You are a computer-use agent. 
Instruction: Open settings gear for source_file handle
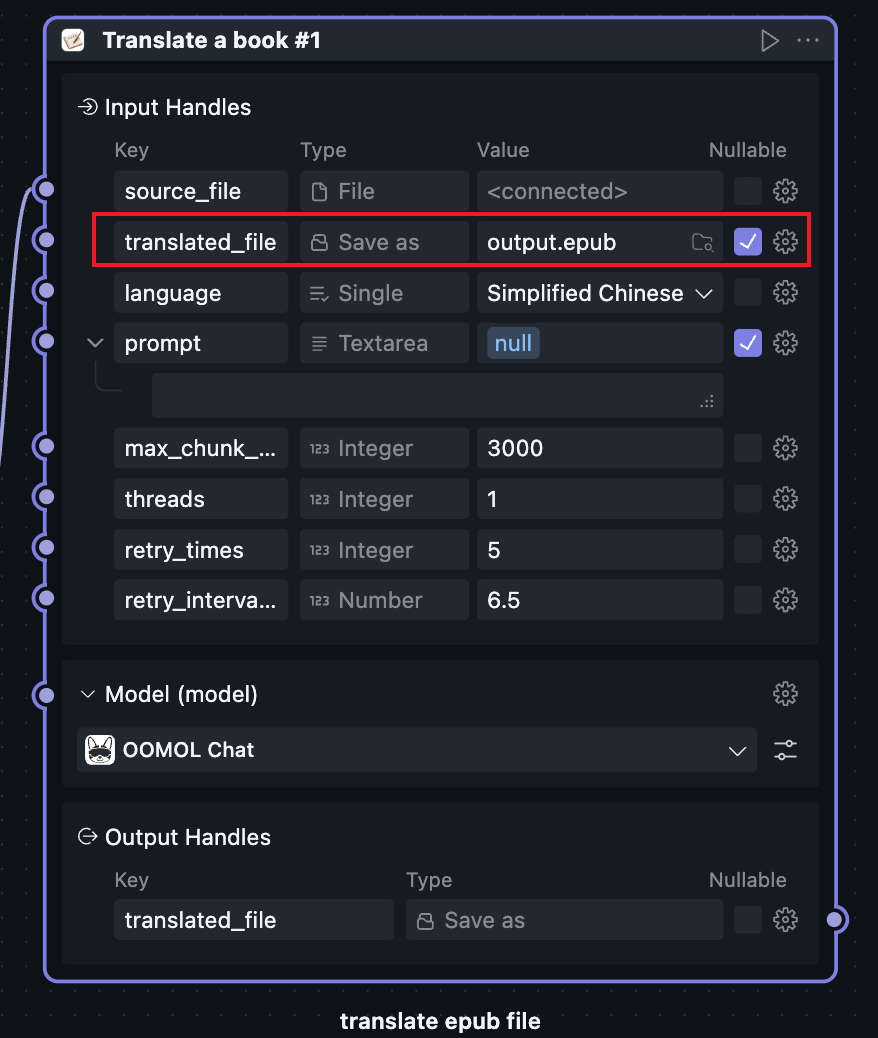point(786,191)
